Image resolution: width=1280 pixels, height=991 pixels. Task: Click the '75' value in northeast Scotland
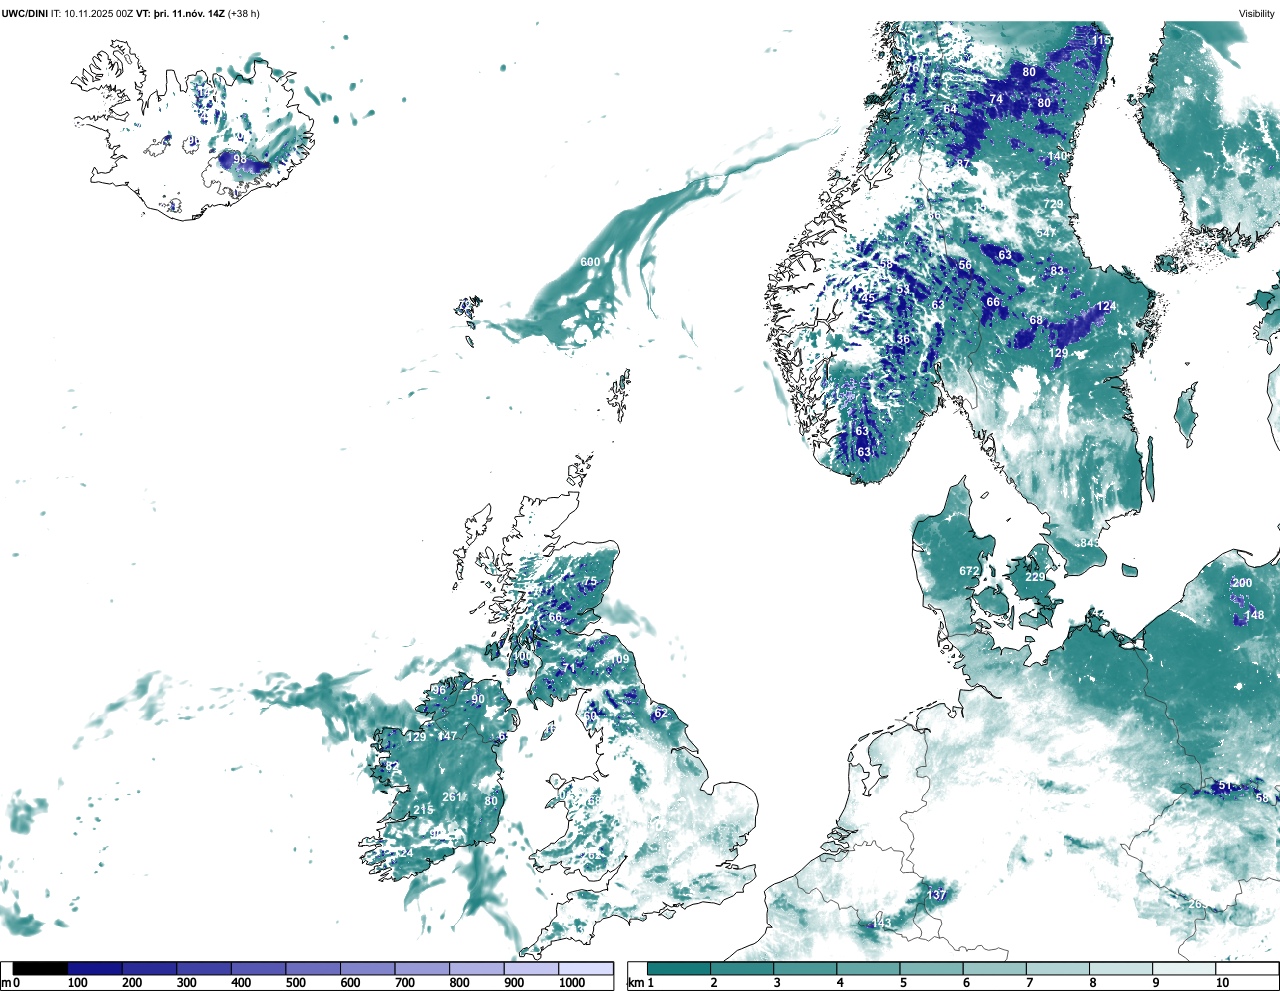point(590,582)
